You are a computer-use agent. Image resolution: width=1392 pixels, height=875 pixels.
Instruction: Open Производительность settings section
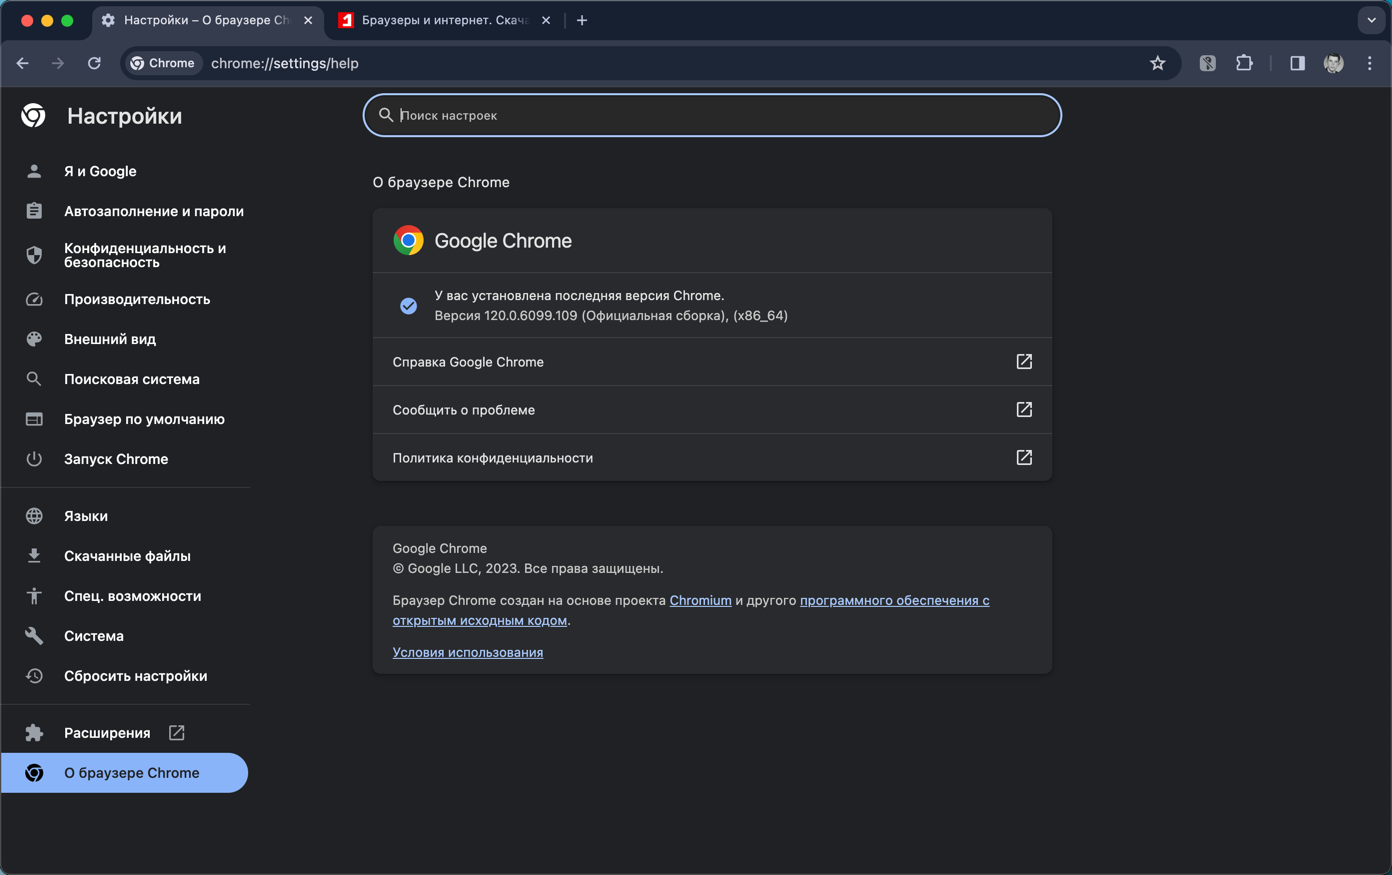(x=137, y=299)
